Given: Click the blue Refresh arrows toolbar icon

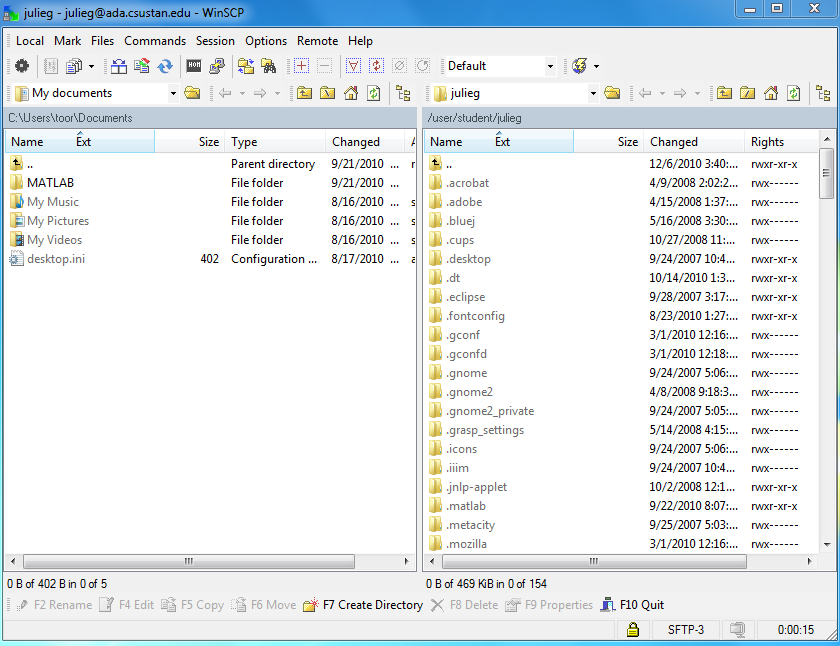Looking at the screenshot, I should (x=165, y=66).
